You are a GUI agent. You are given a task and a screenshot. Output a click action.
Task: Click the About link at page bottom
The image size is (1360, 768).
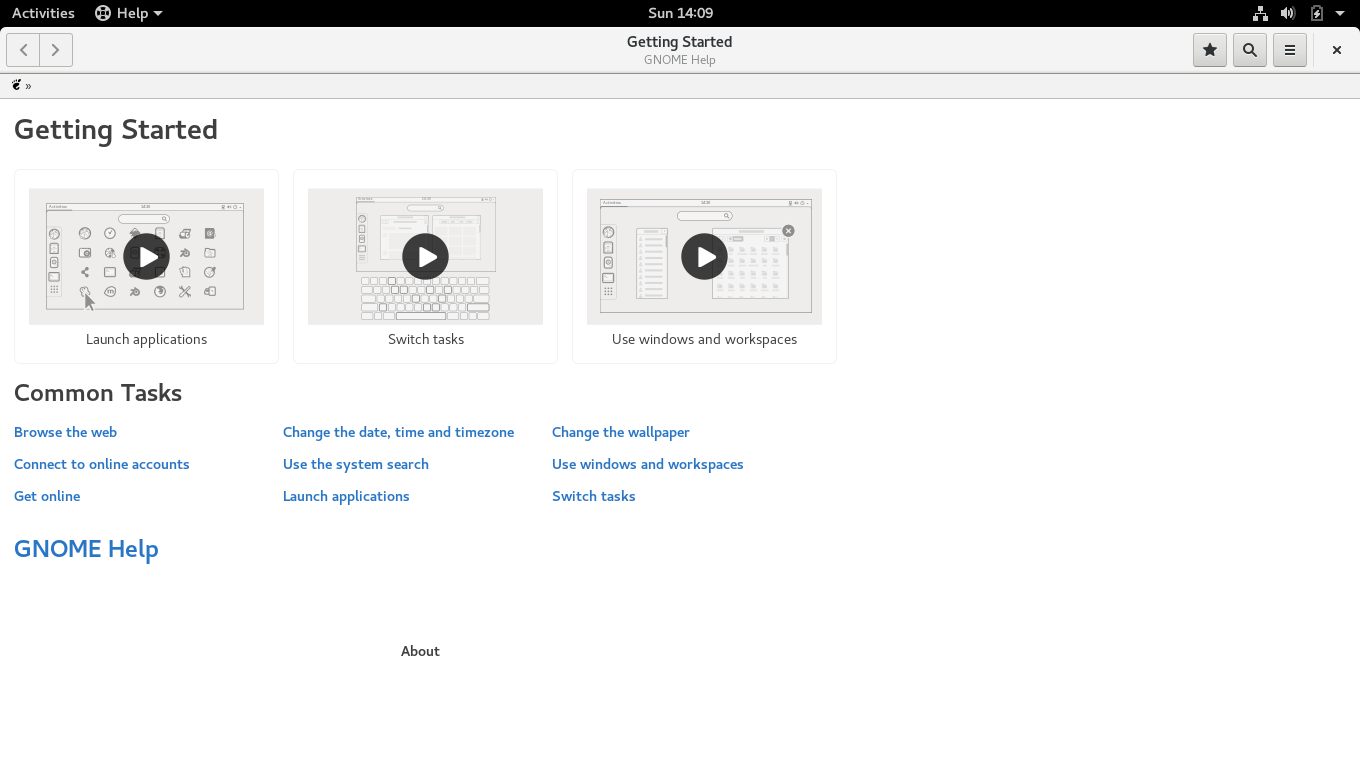(x=420, y=651)
